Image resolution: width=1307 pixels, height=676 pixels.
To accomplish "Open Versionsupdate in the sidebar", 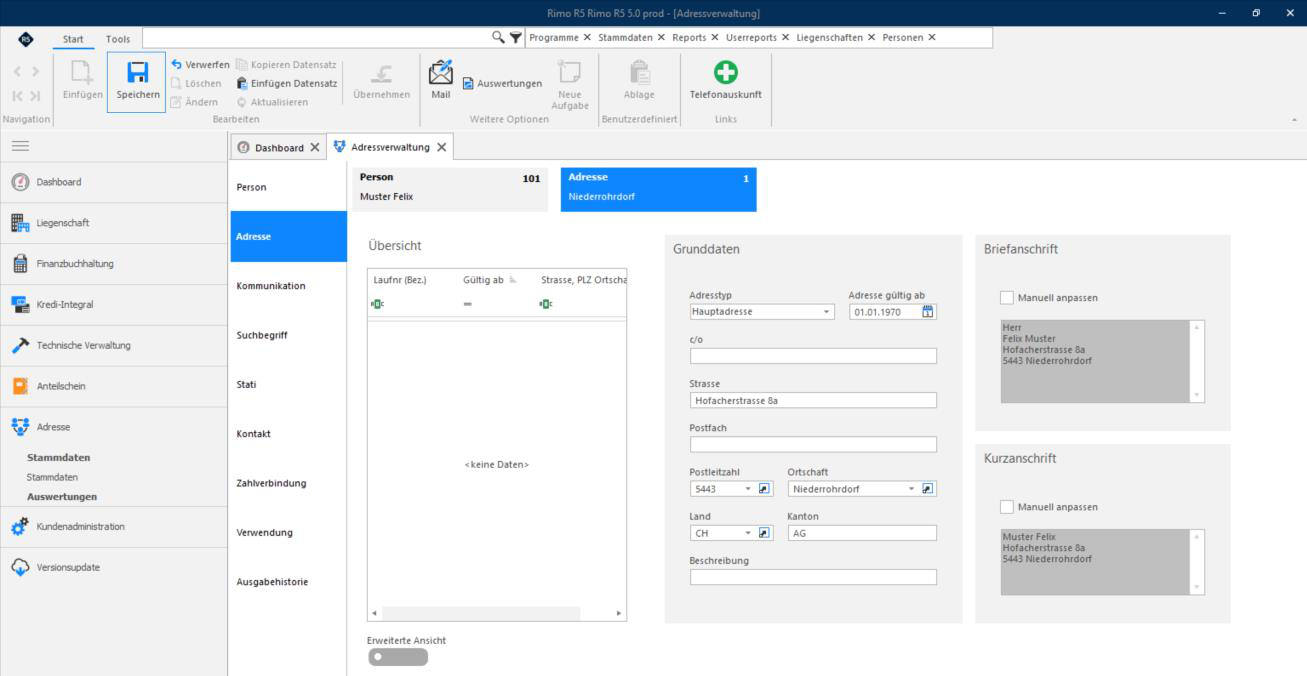I will pyautogui.click(x=114, y=567).
